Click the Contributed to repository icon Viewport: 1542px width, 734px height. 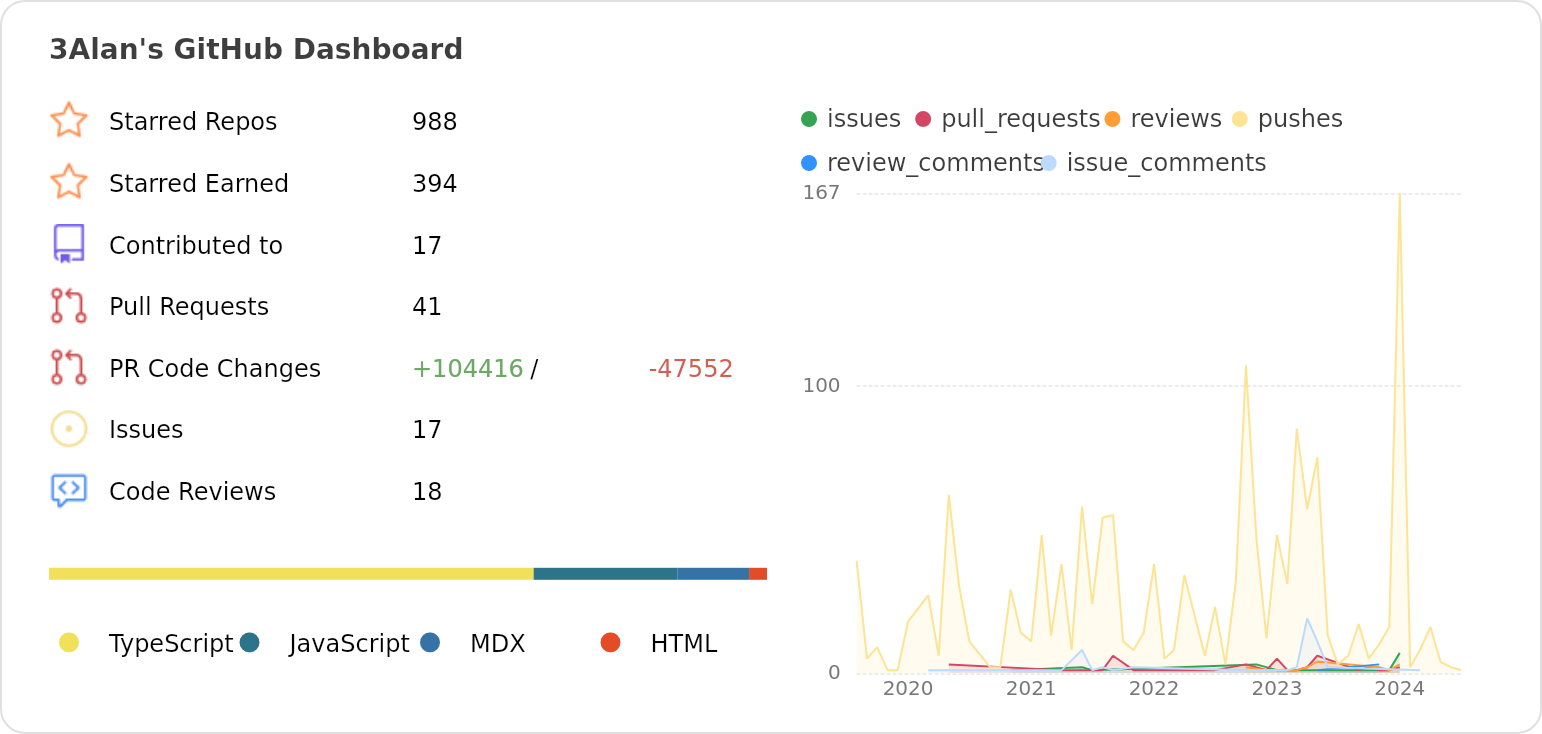[69, 244]
